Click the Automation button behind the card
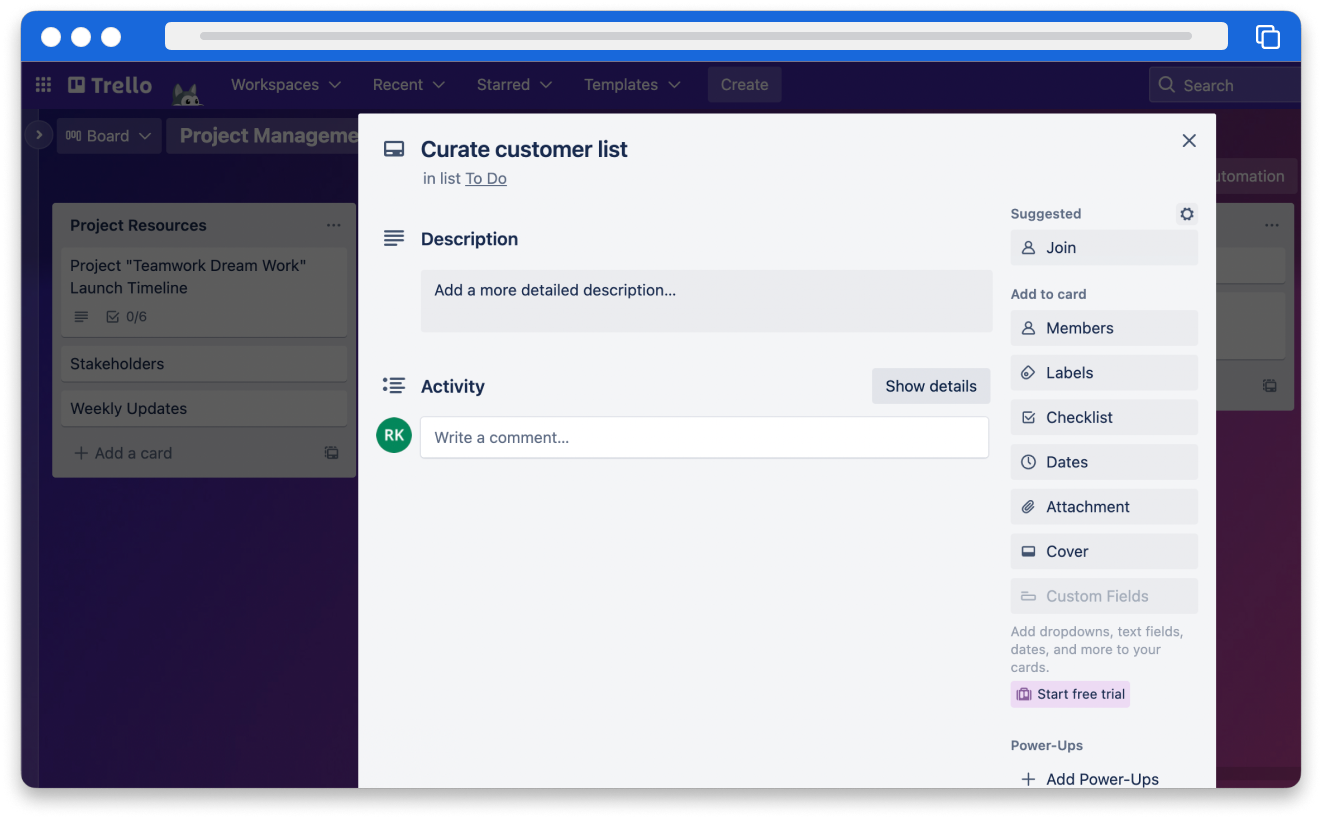This screenshot has width=1322, height=819. 1256,176
